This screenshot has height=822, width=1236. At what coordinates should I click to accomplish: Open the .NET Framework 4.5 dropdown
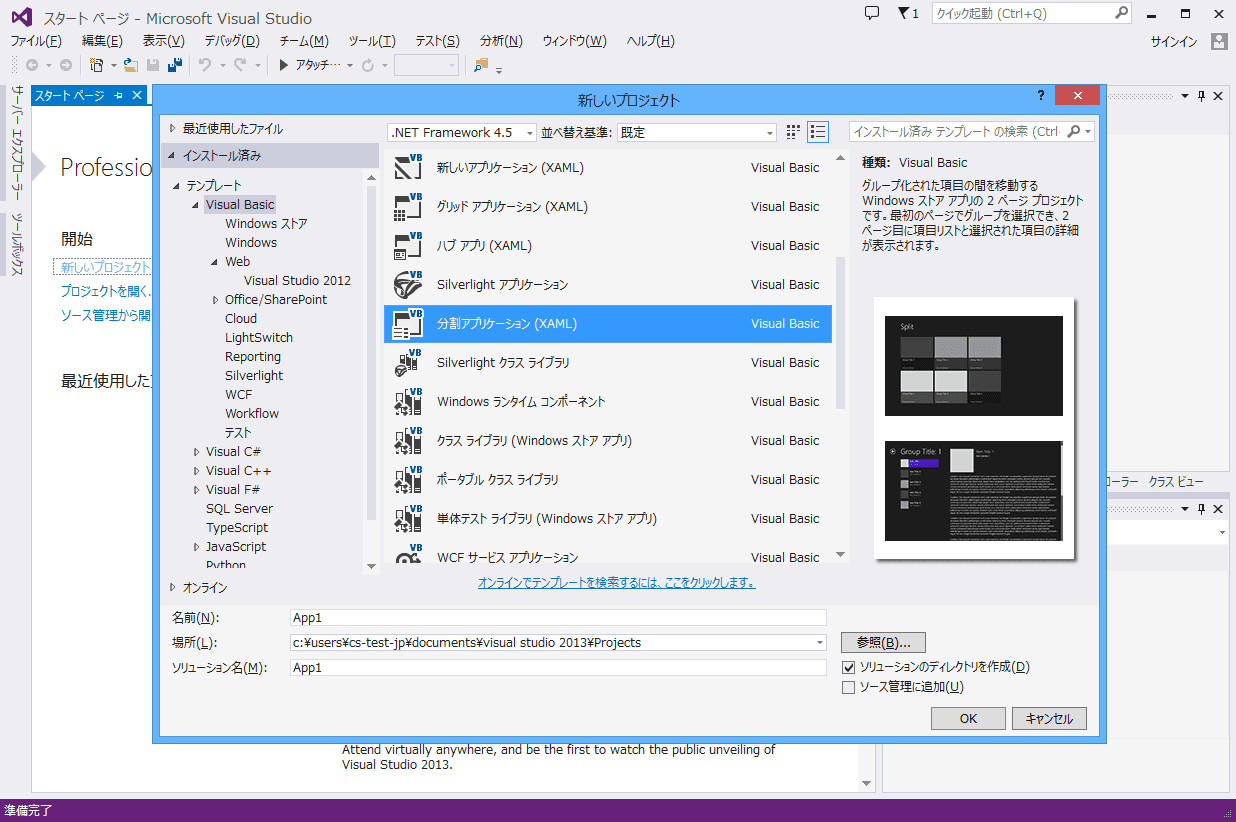462,132
